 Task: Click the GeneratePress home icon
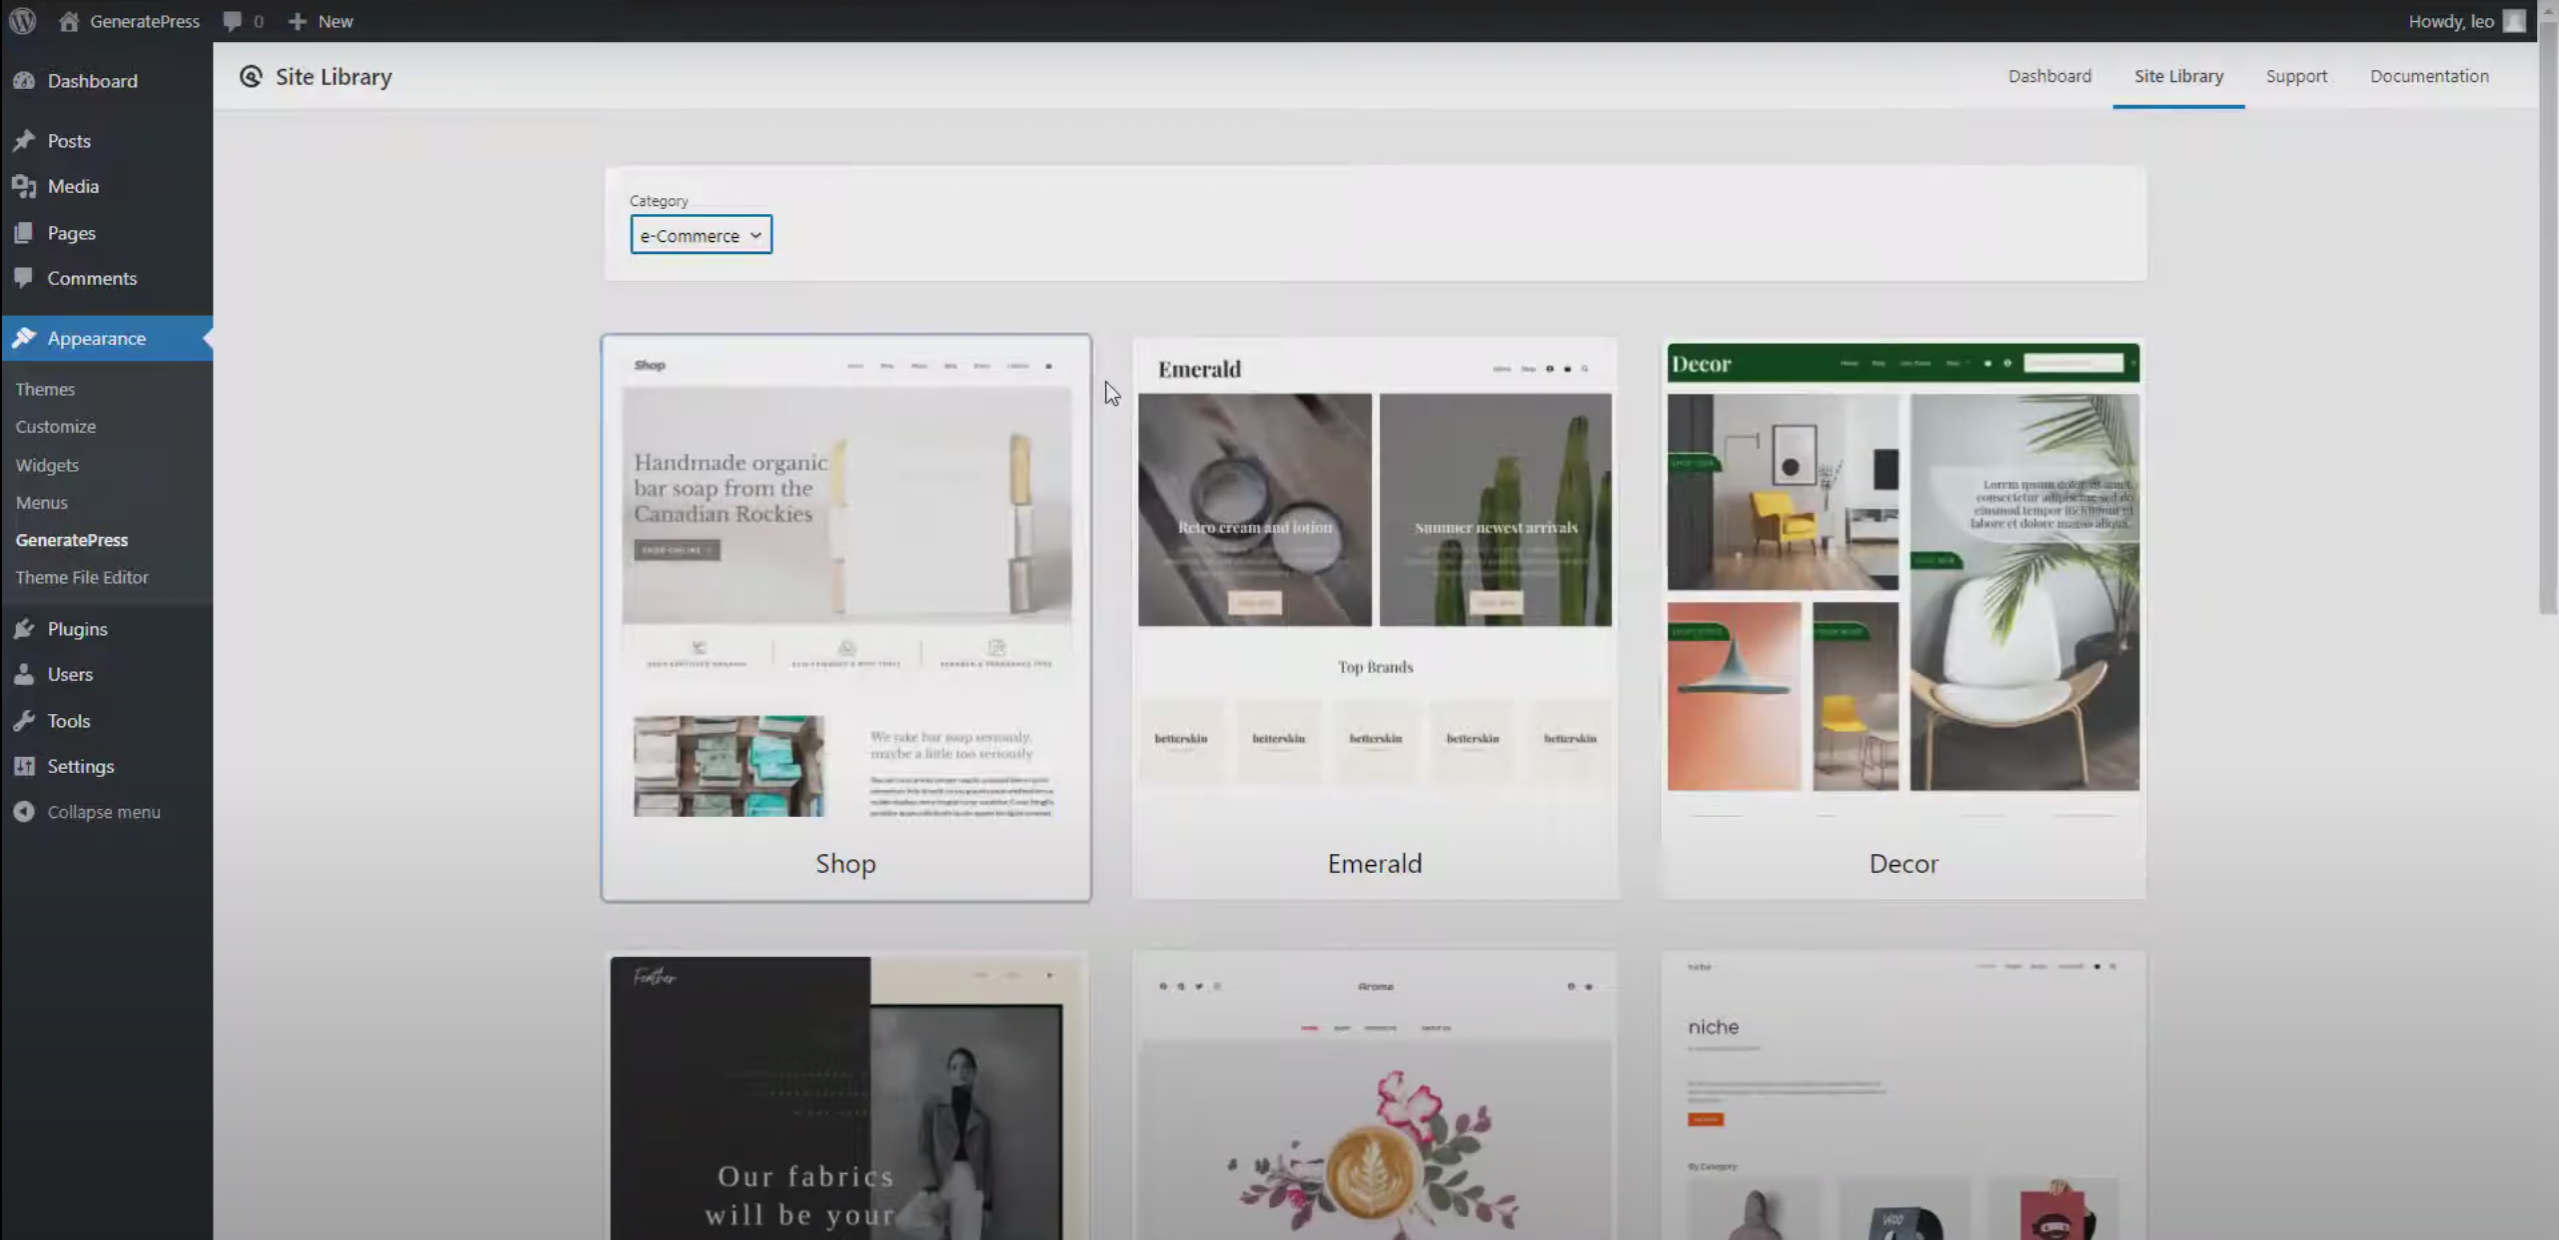pyautogui.click(x=69, y=21)
